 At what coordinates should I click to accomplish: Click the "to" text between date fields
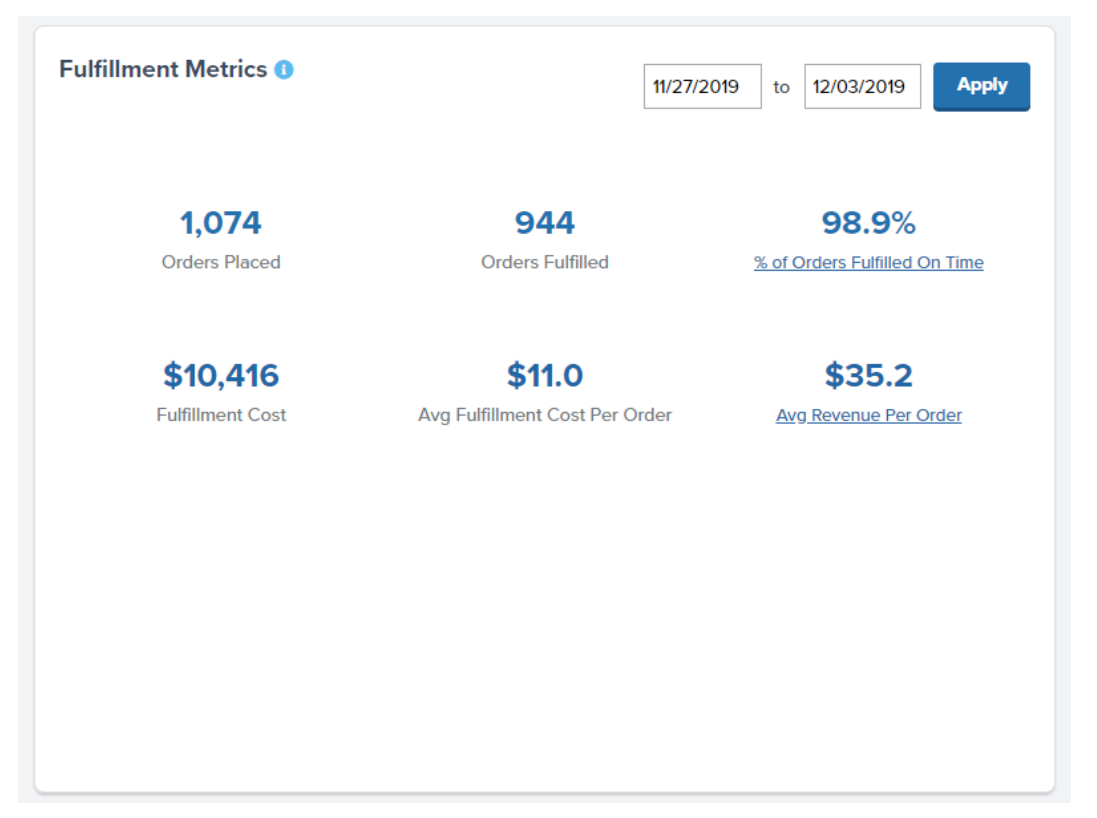click(x=781, y=88)
